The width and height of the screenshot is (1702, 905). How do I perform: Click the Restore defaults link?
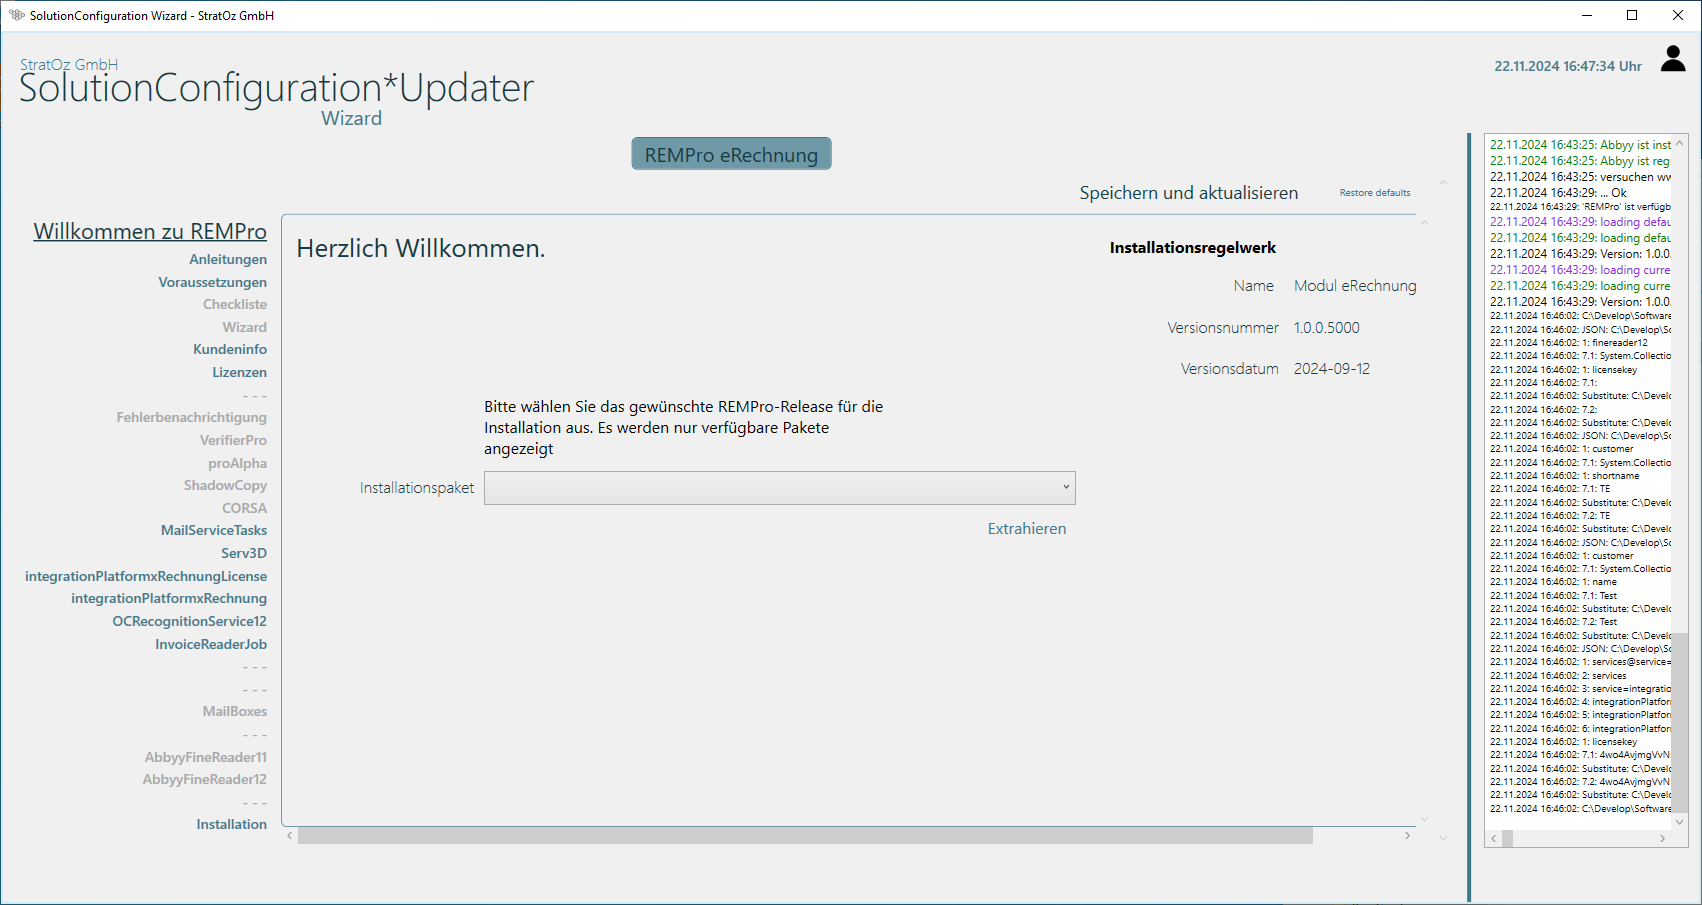1374,193
